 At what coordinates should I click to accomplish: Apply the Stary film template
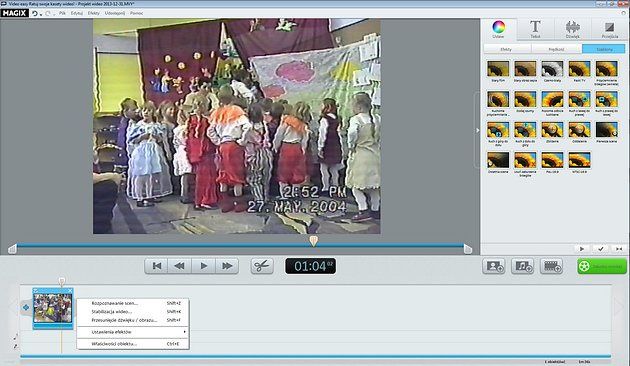pos(498,69)
